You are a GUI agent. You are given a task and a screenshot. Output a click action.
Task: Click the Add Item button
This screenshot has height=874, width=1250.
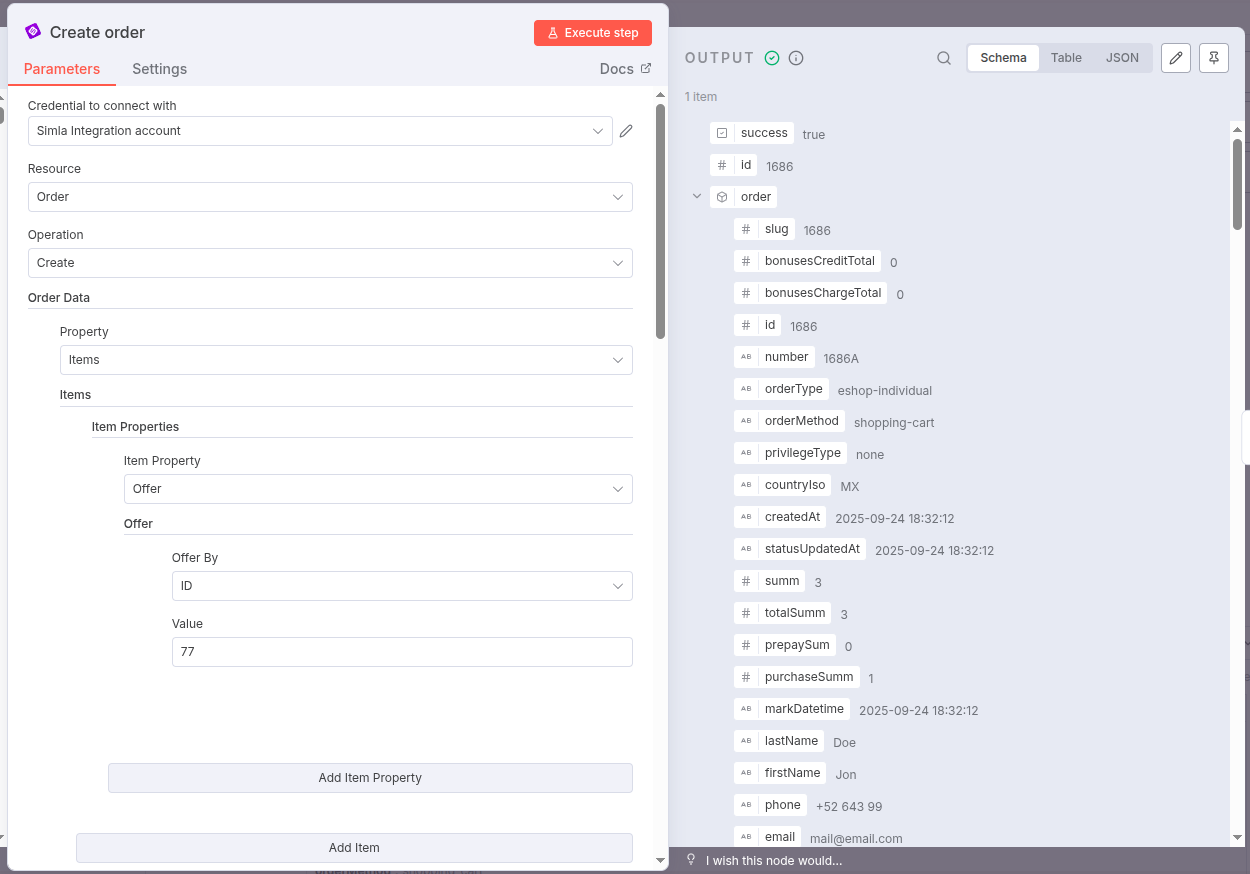point(354,848)
